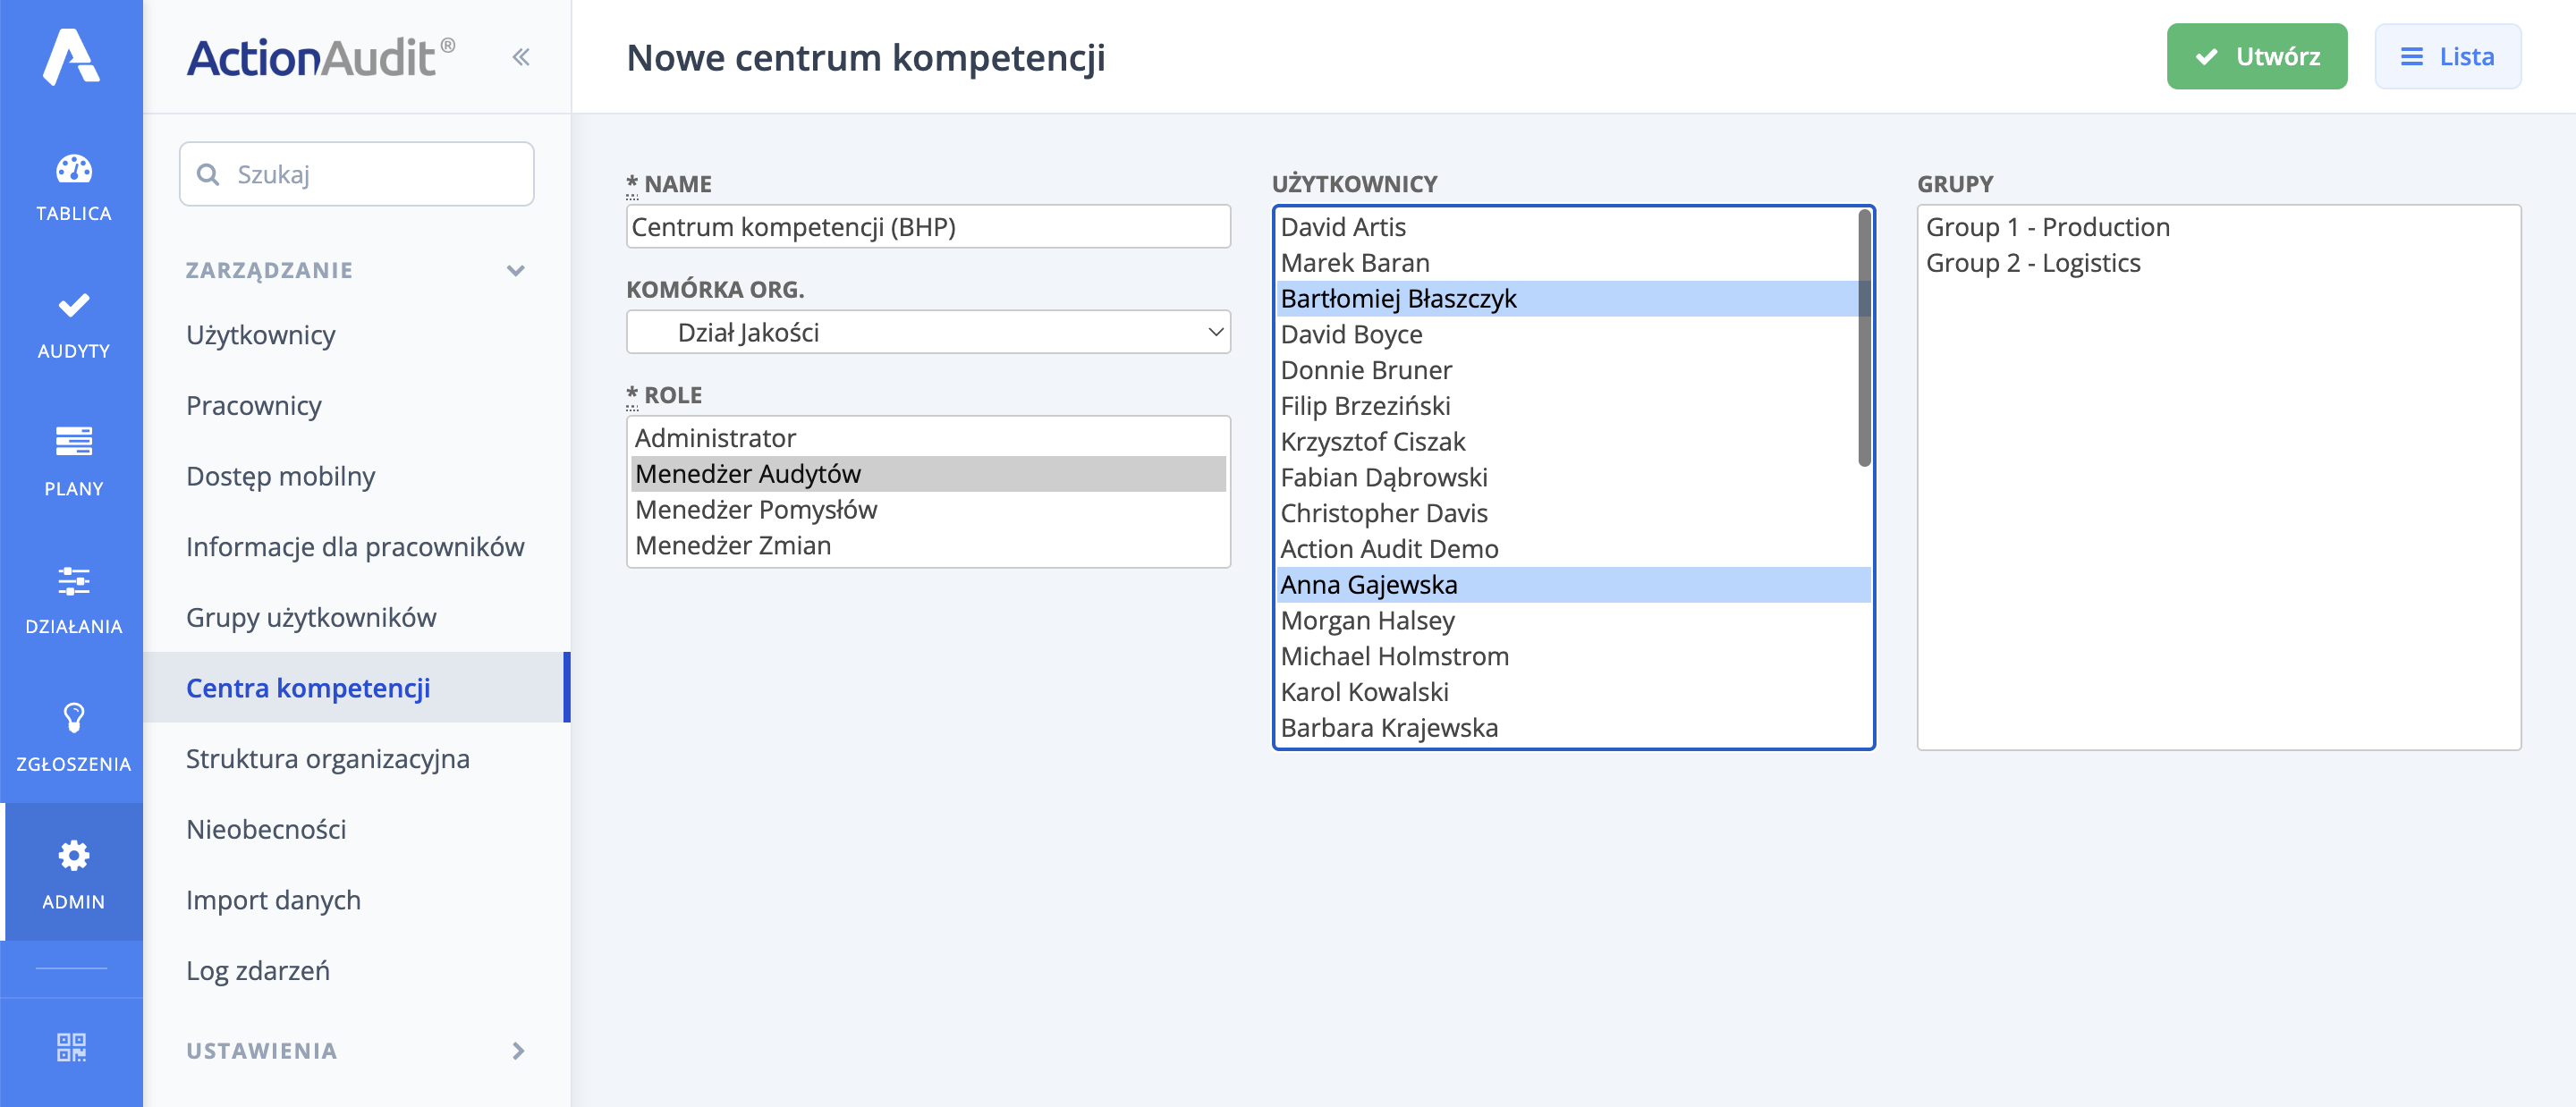Click the Utwórz button

coord(2256,56)
